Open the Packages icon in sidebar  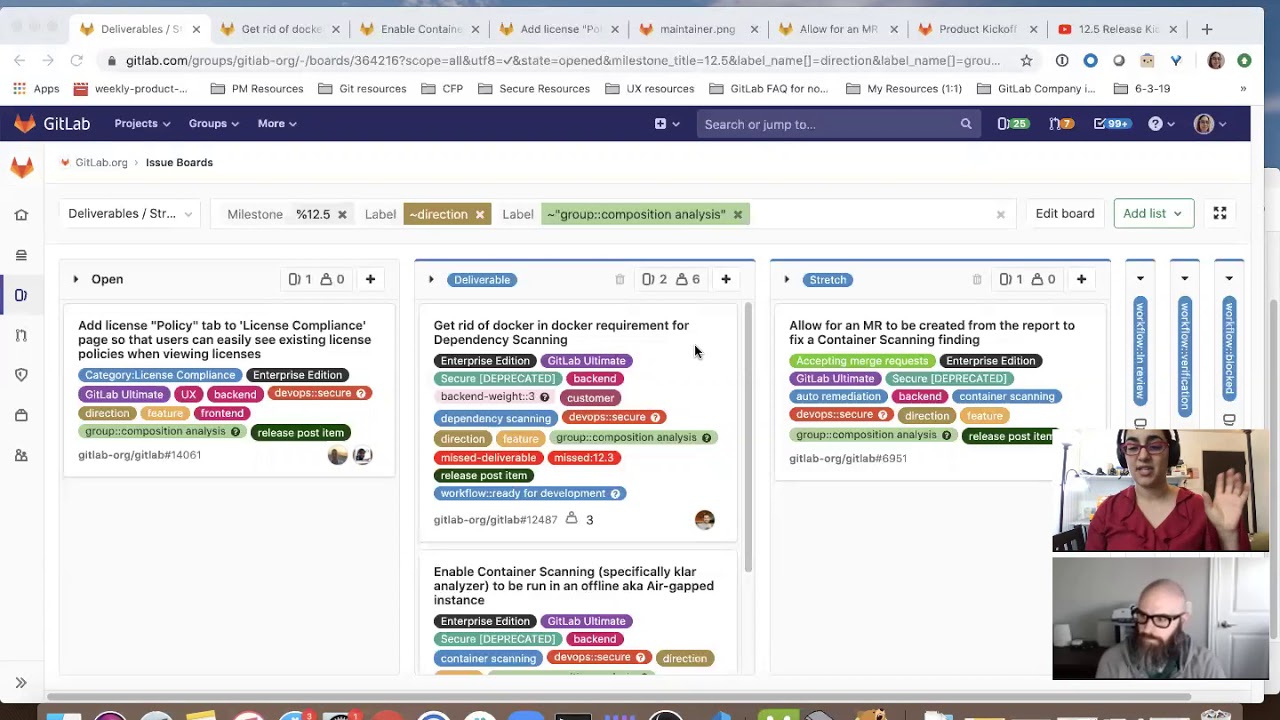(21, 415)
